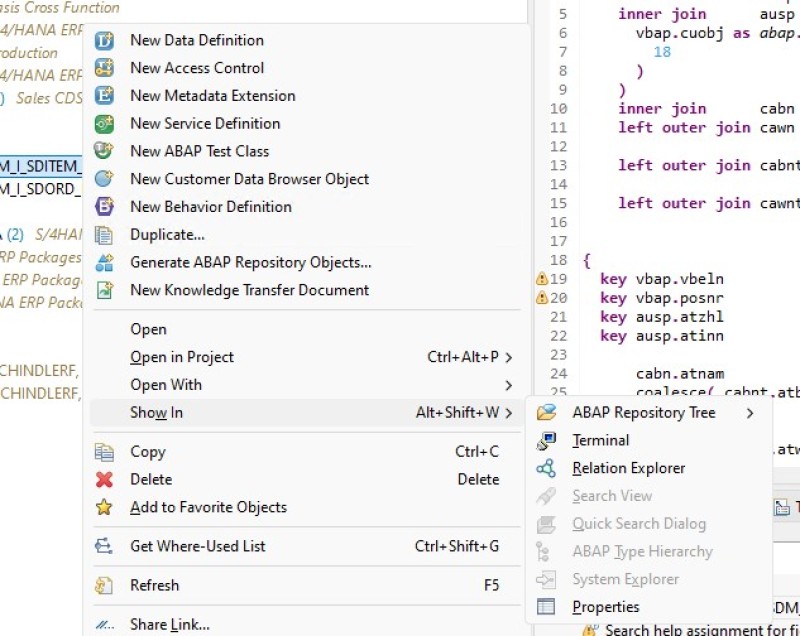Screen dimensions: 800x636
Task: Click the New ABAP Test Class icon
Action: coord(104,151)
